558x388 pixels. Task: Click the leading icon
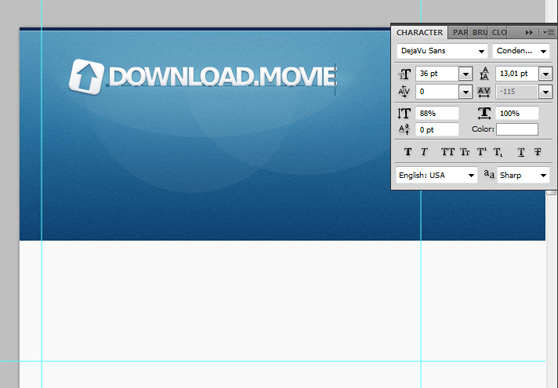tap(484, 74)
